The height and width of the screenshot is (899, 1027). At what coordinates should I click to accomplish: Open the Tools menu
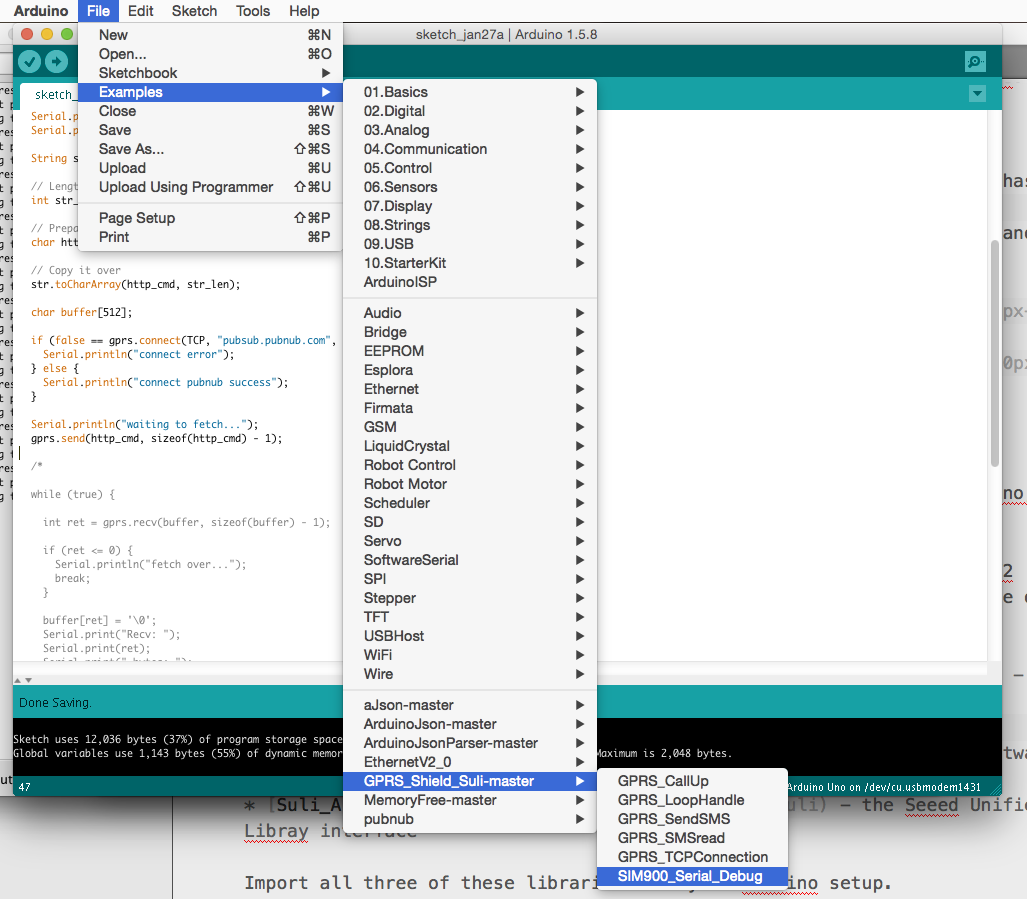pos(253,11)
